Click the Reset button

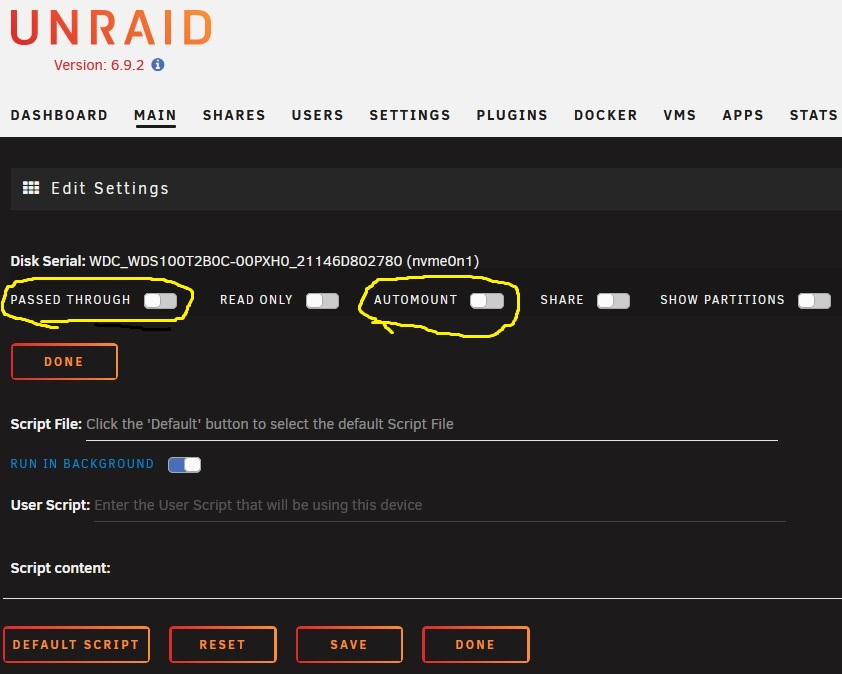click(x=222, y=644)
